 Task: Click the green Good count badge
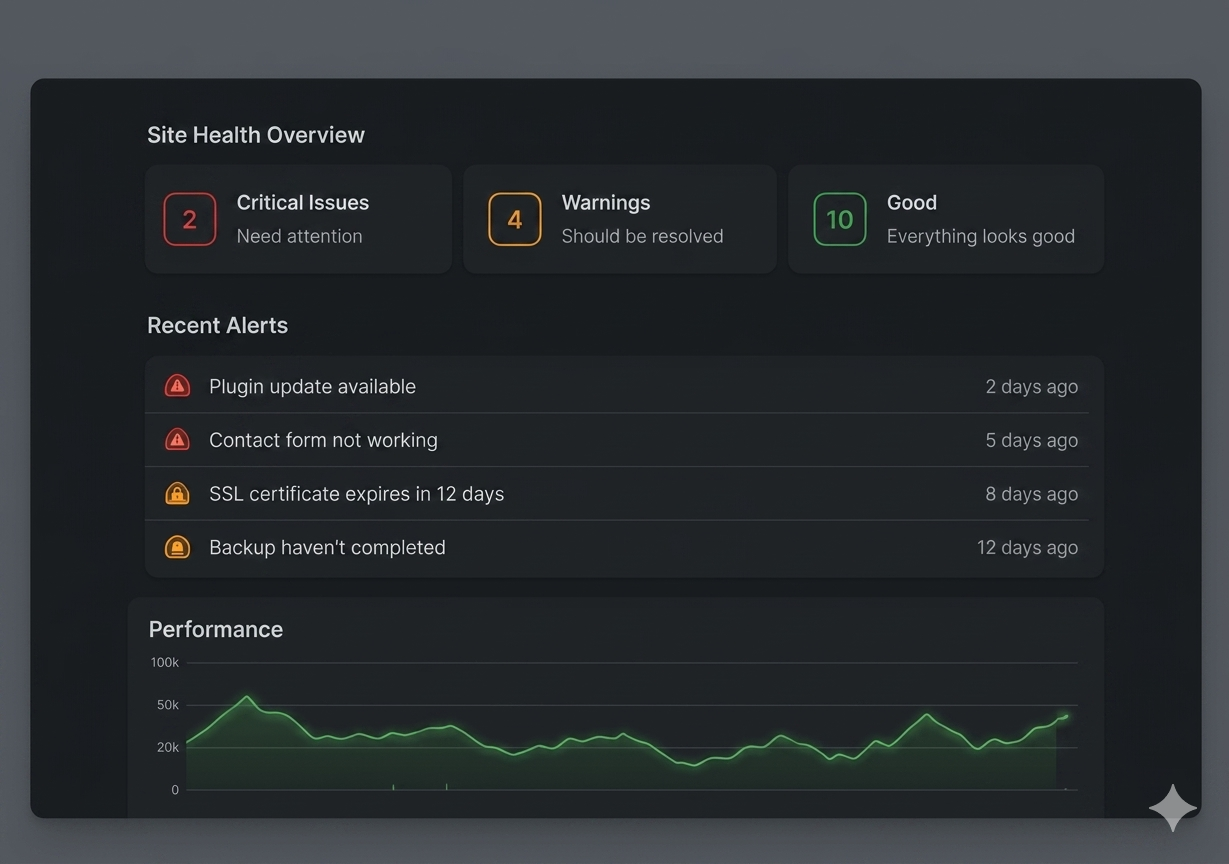click(840, 219)
